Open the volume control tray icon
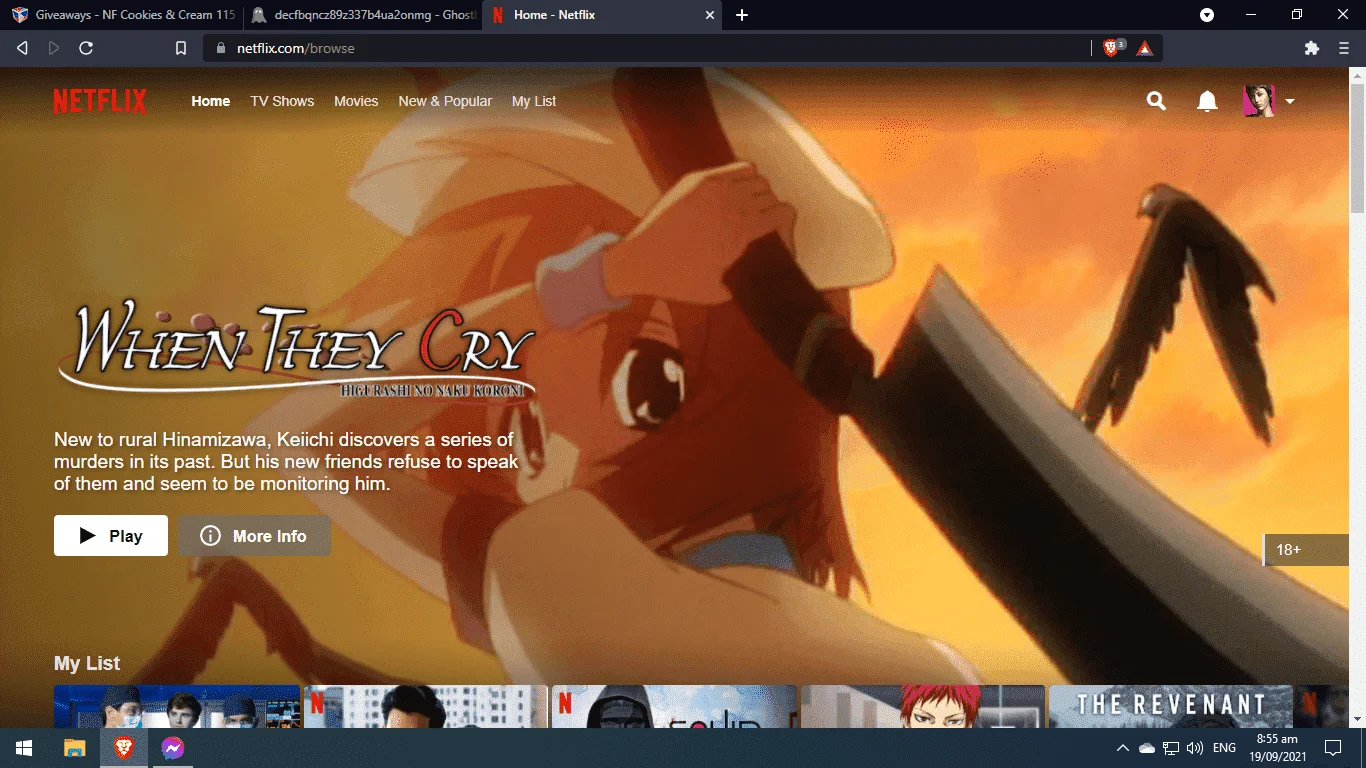This screenshot has width=1366, height=768. 1195,748
